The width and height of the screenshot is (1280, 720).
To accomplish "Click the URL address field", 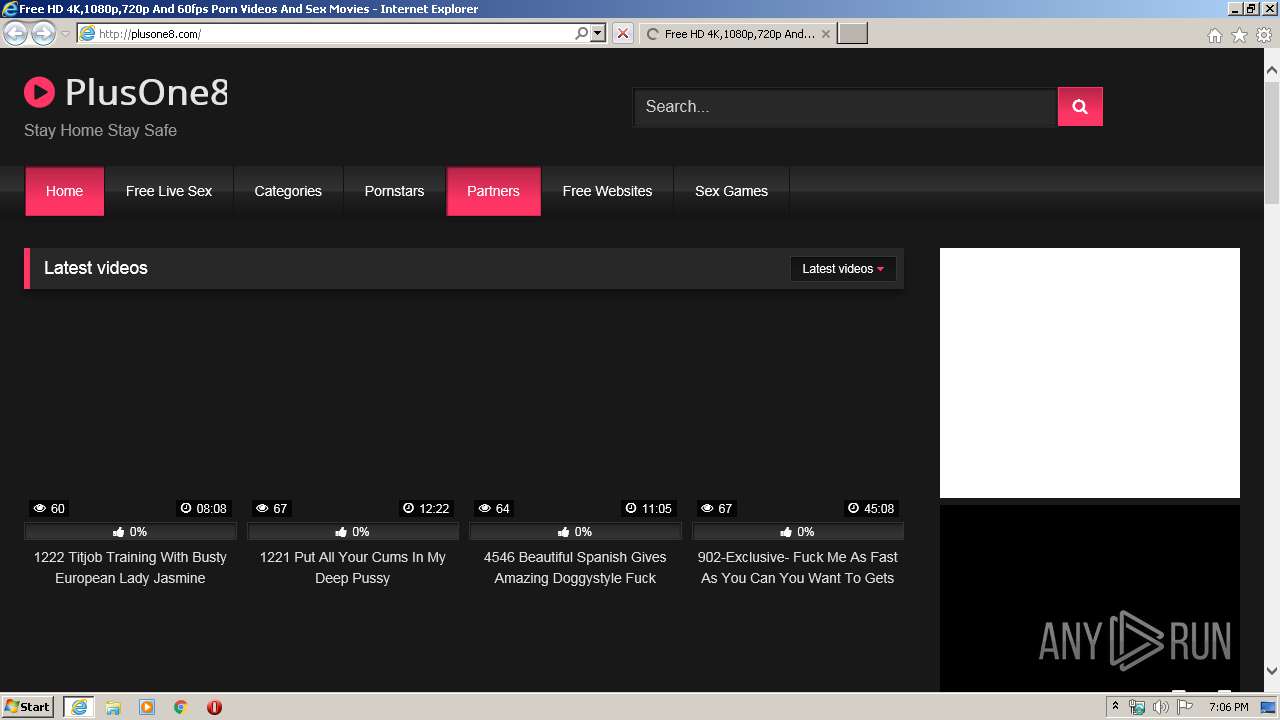I will (335, 33).
